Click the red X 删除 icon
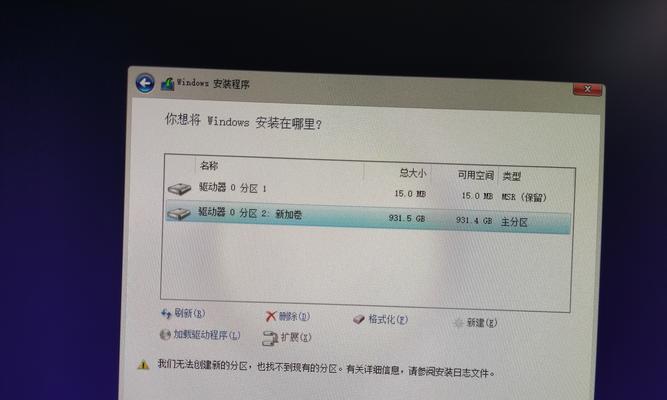This screenshot has width=667, height=400. click(271, 316)
